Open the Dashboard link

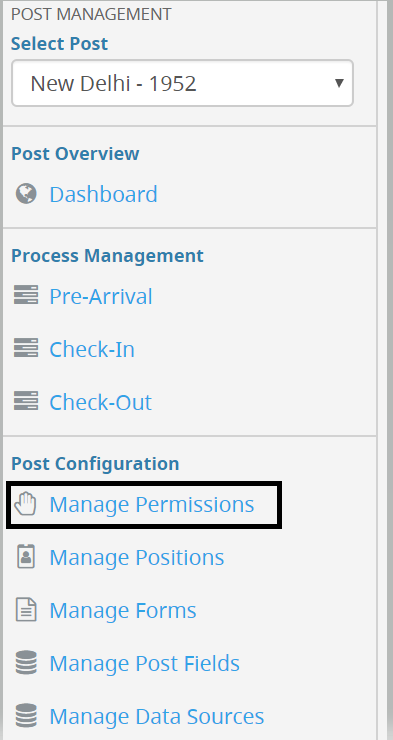(x=103, y=194)
